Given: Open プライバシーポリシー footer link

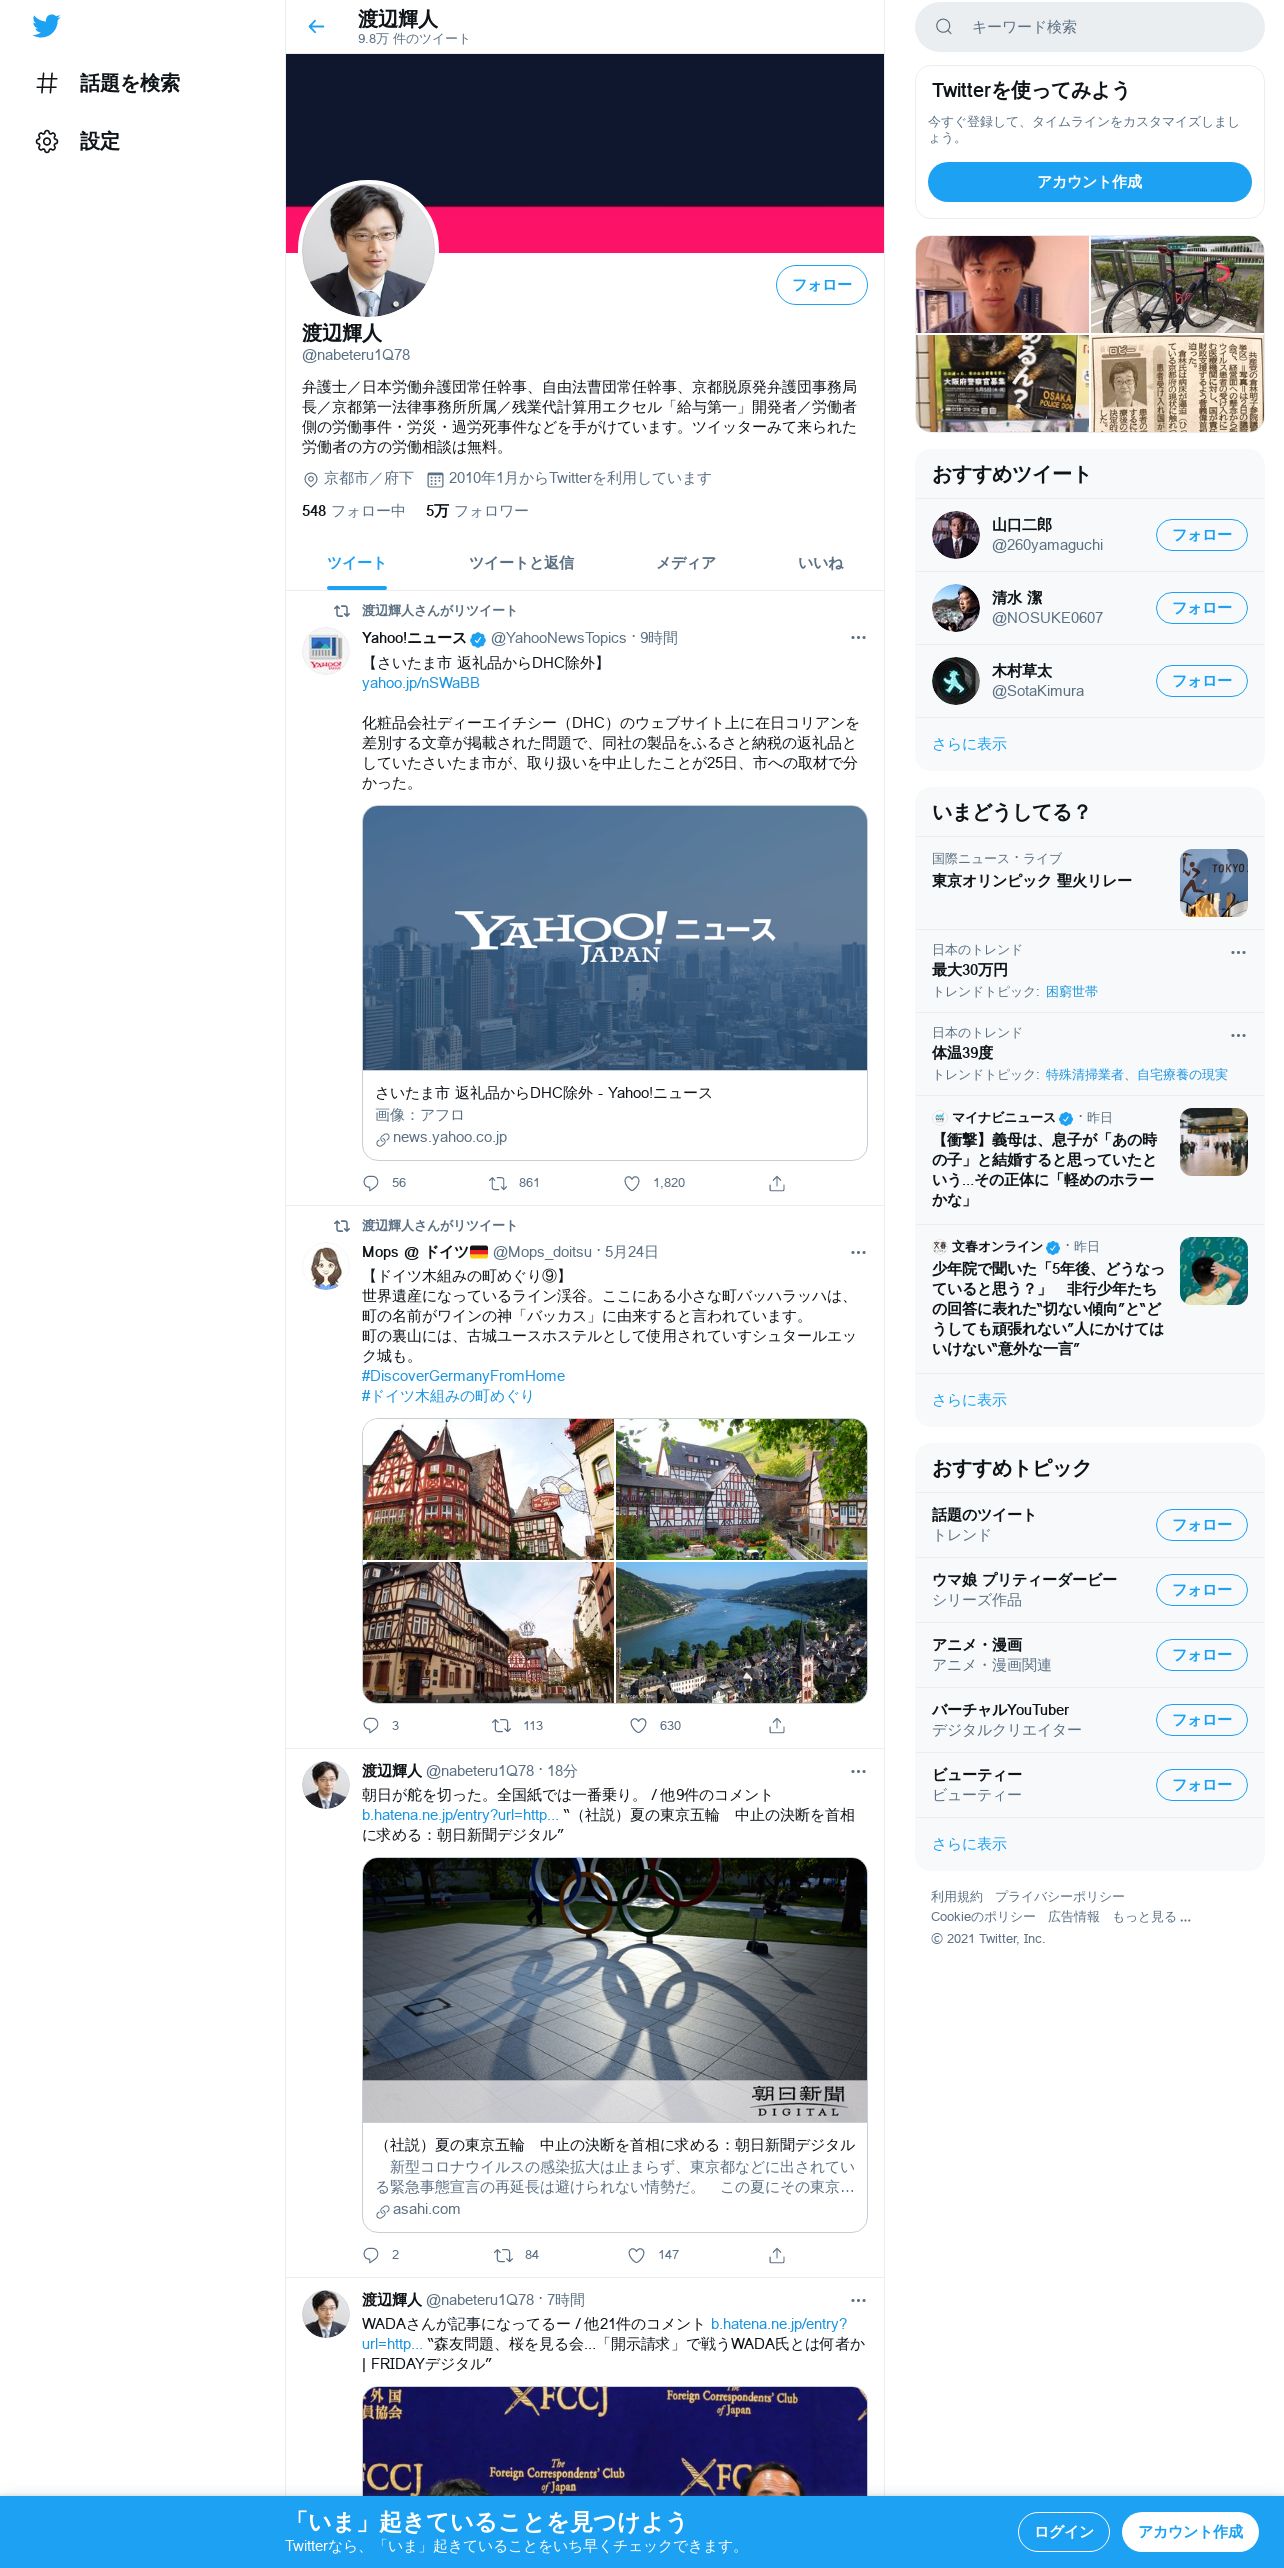Looking at the screenshot, I should coord(1059,1897).
